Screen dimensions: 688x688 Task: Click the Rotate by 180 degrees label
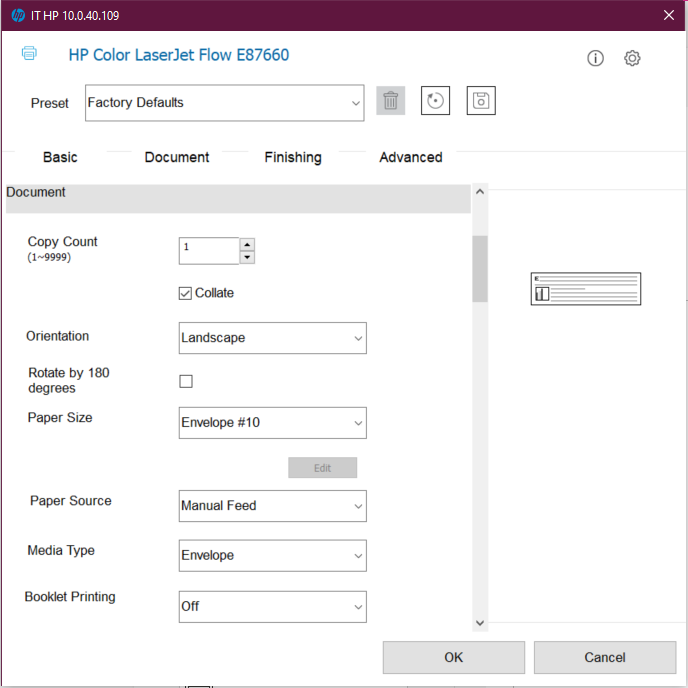tap(68, 380)
